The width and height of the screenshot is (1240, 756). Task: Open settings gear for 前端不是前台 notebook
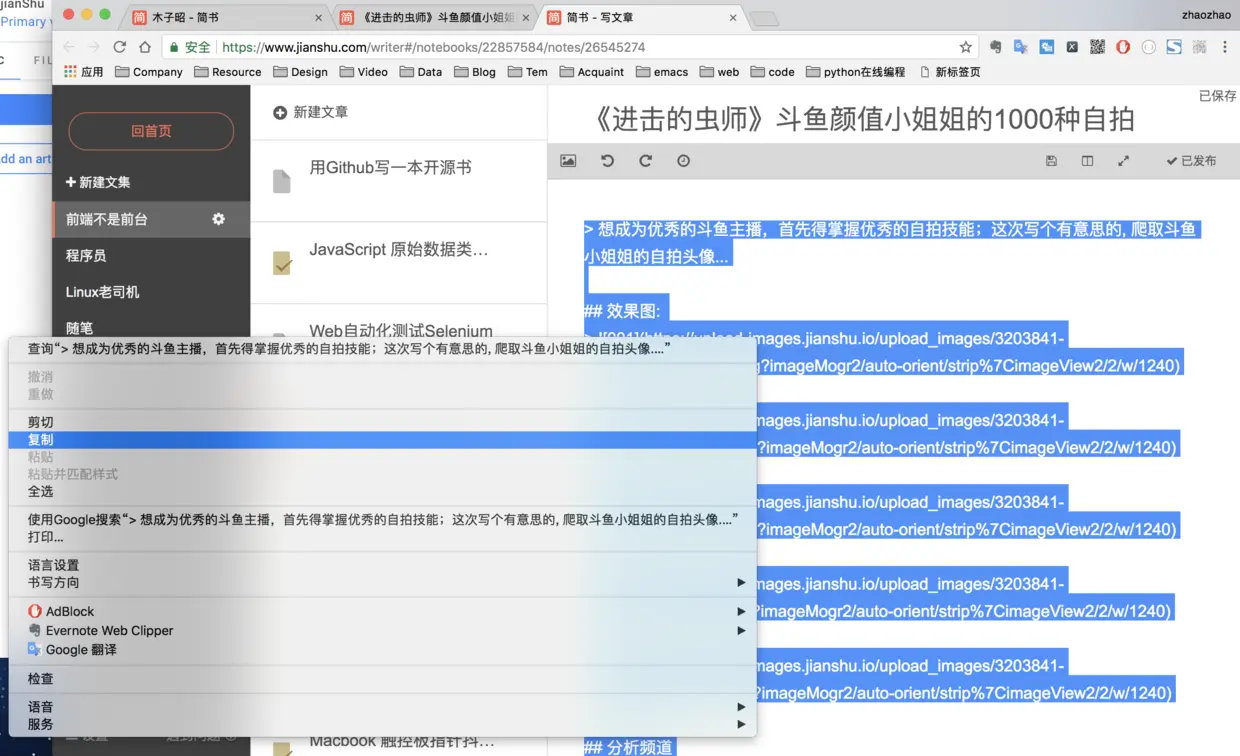coord(218,219)
